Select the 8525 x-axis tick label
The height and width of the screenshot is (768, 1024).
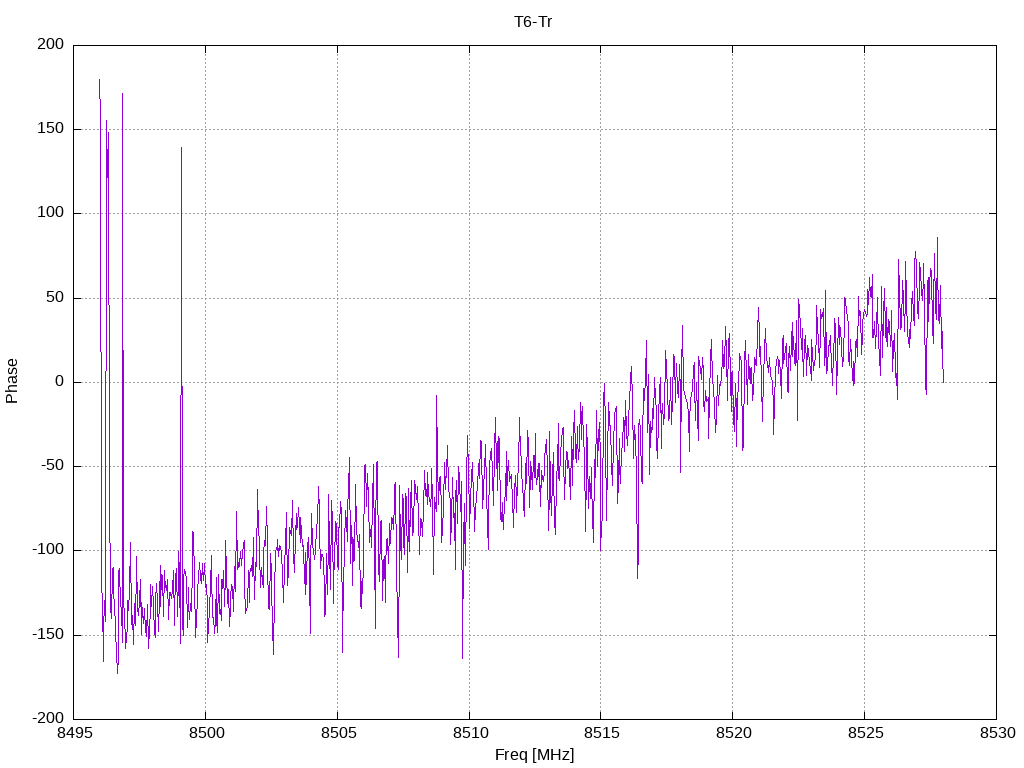click(864, 733)
